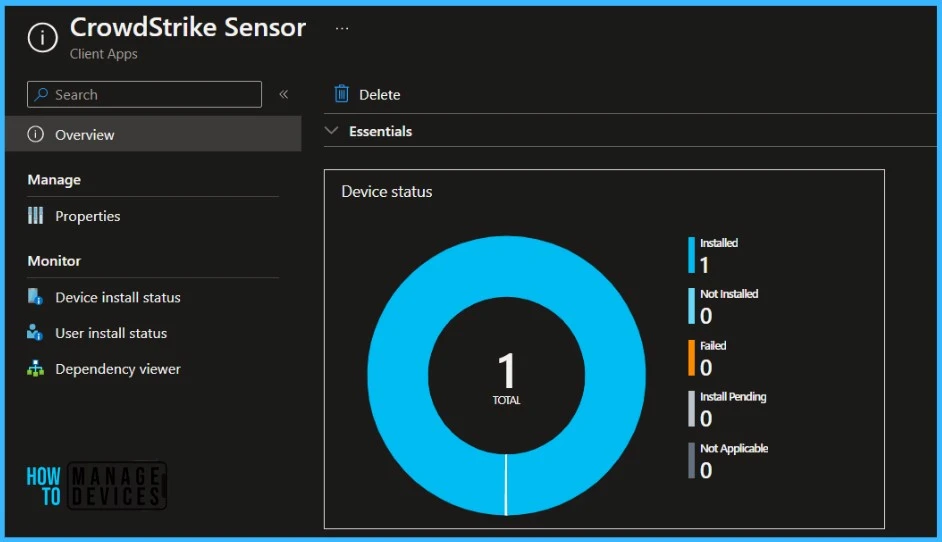Screen dimensions: 942x542
Task: Open the Overview menu item
Action: coord(153,134)
